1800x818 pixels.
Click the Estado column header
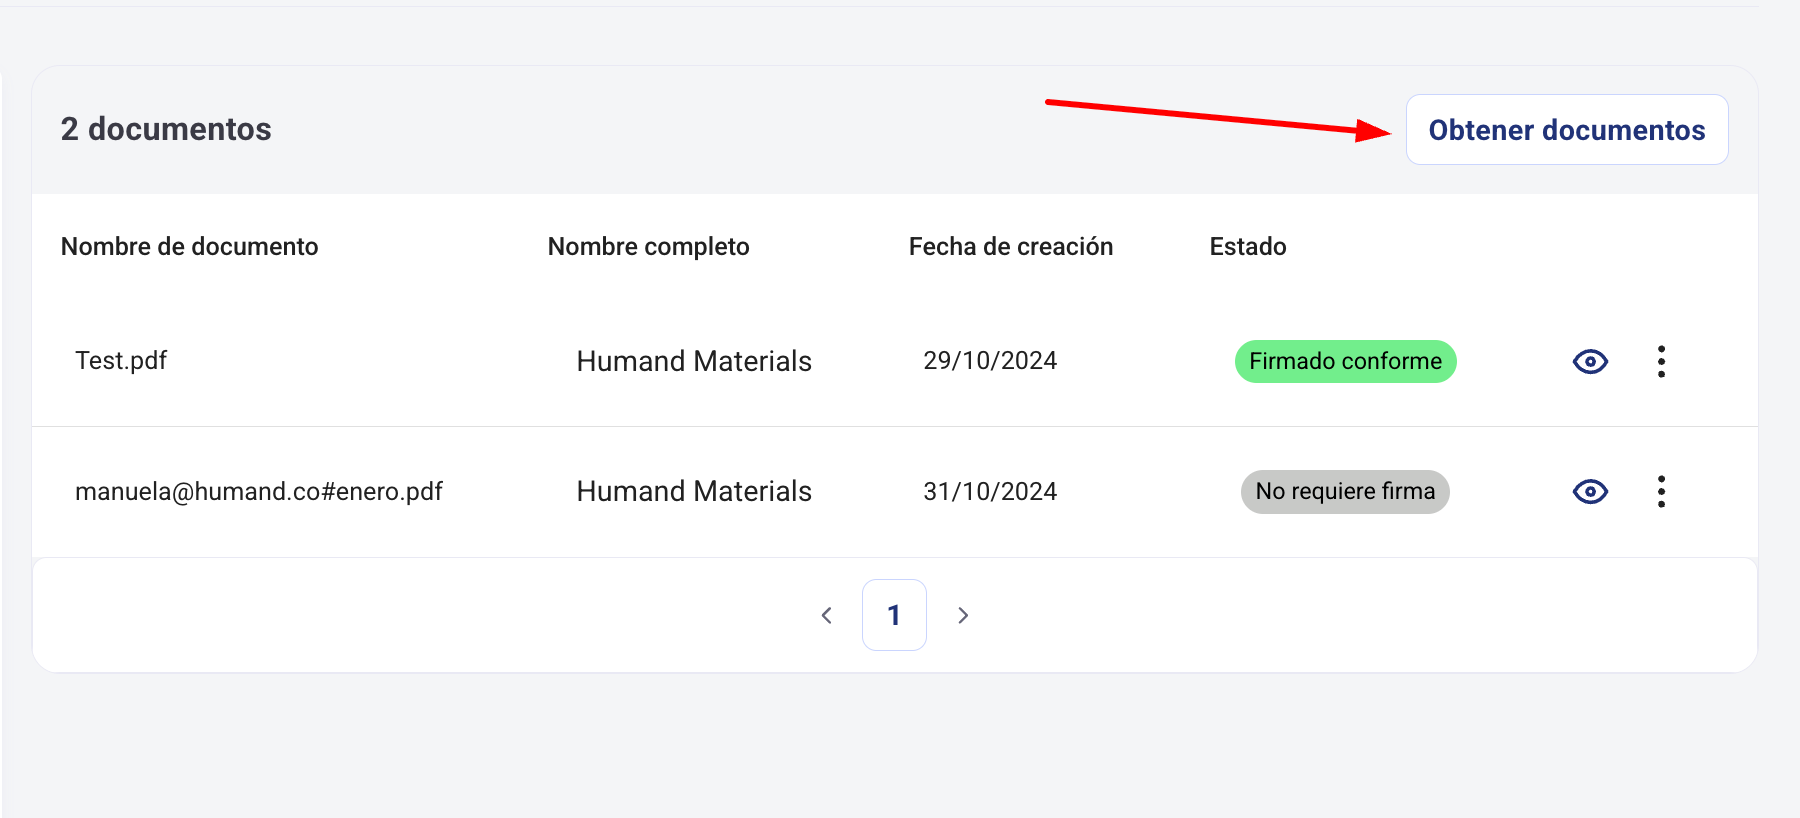coord(1247,247)
